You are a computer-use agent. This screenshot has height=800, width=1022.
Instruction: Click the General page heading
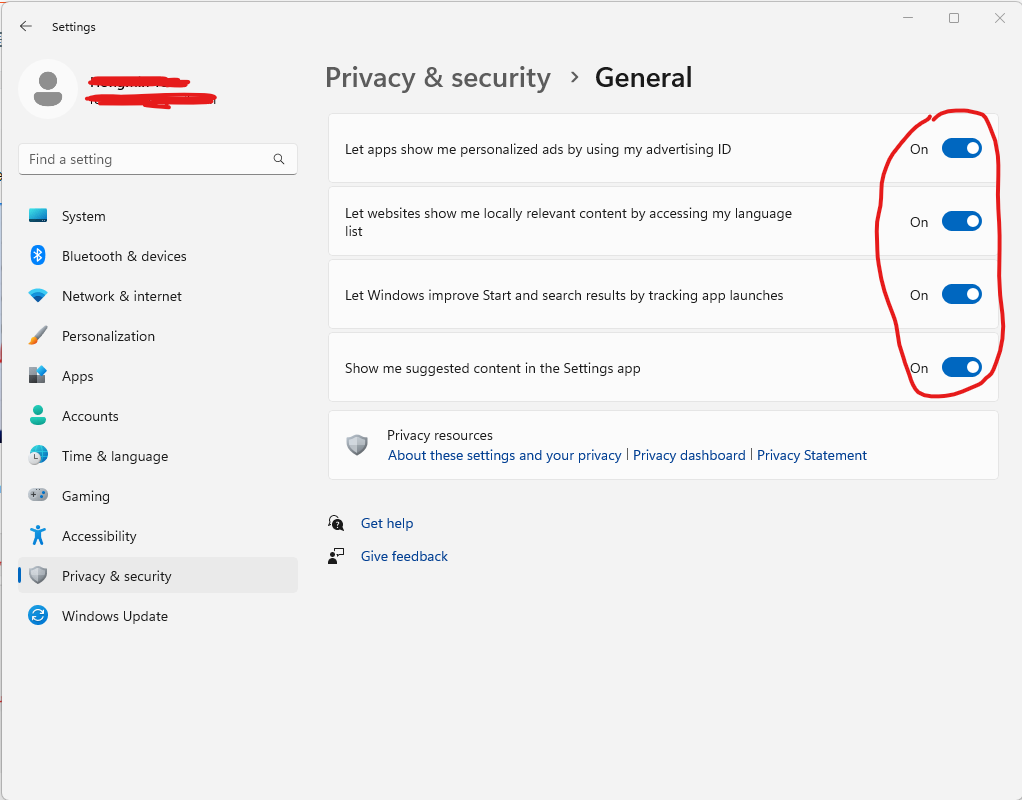pyautogui.click(x=643, y=78)
